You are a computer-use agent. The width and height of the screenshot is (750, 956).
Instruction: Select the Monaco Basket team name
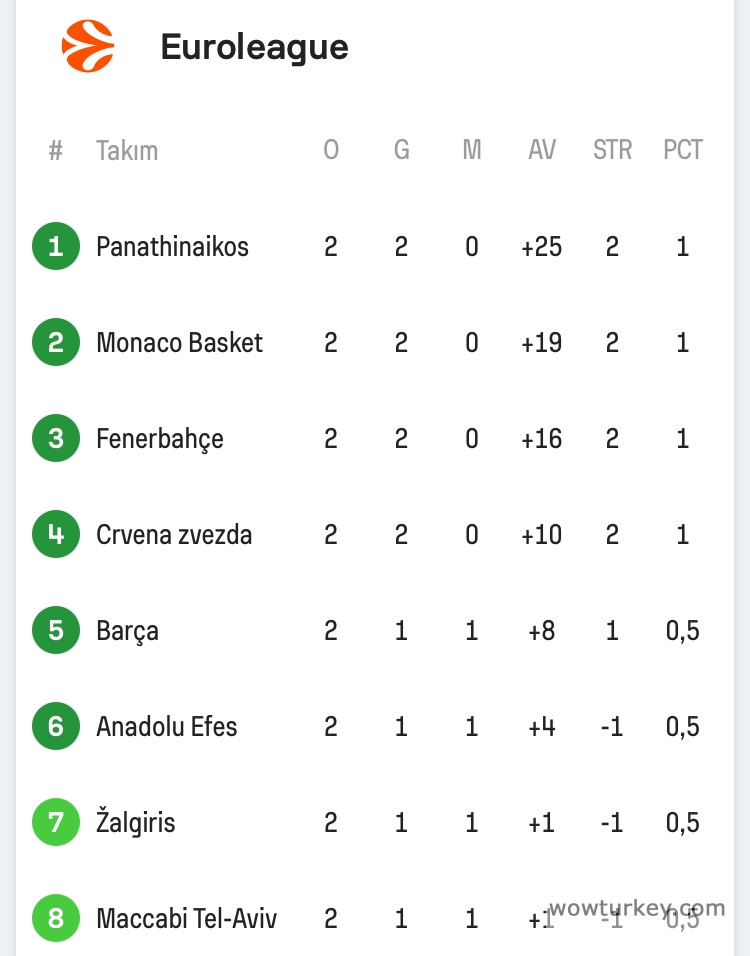(x=179, y=342)
